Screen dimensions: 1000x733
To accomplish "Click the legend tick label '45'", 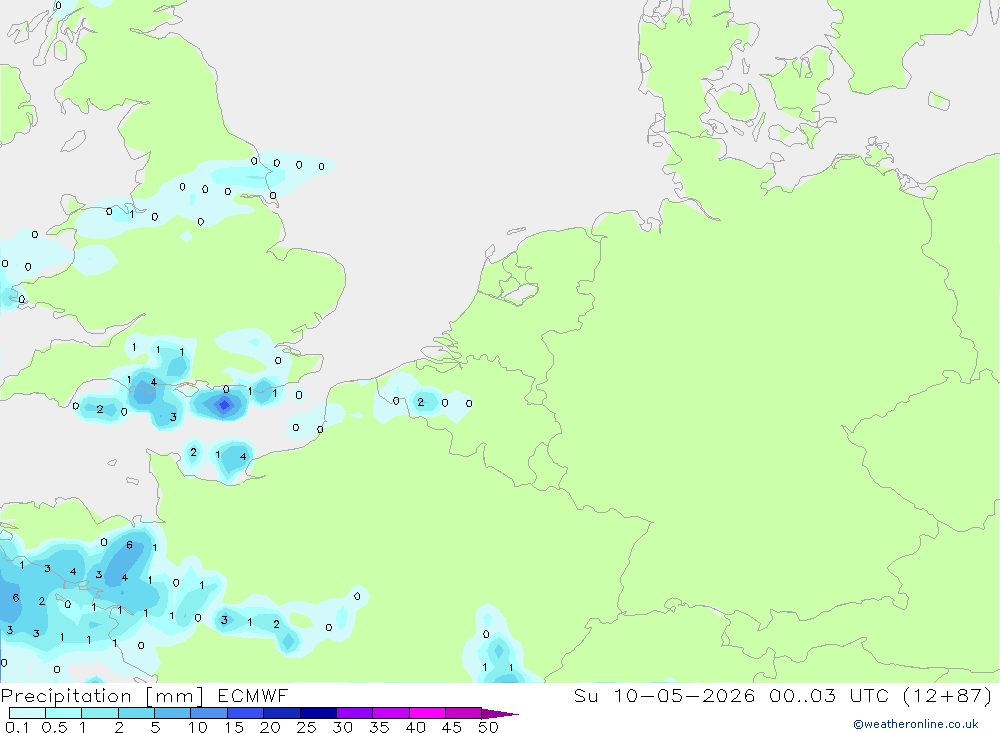I will [x=452, y=727].
